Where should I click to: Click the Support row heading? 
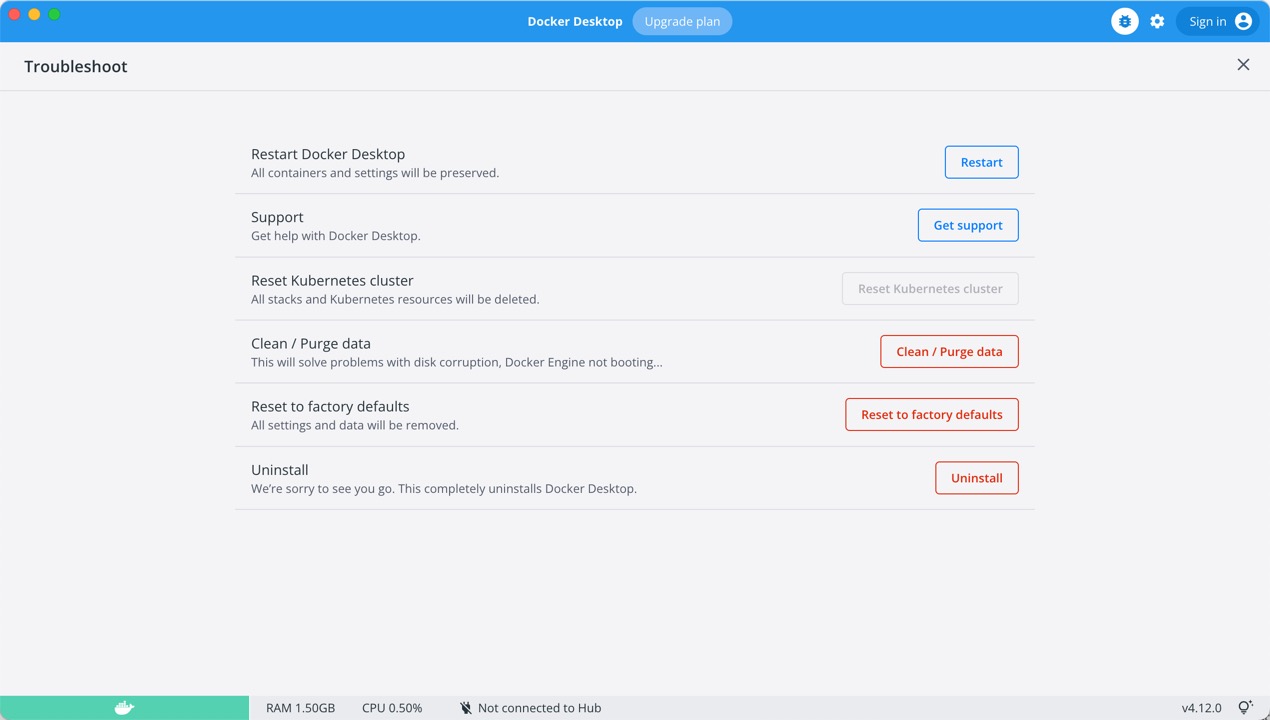point(277,217)
